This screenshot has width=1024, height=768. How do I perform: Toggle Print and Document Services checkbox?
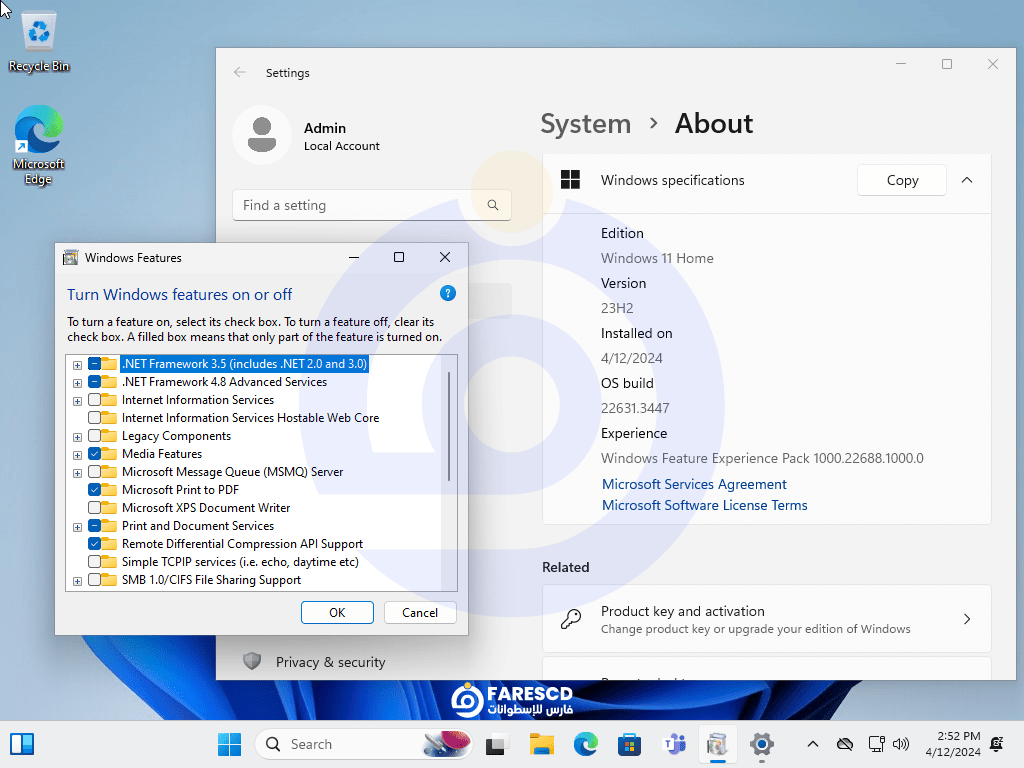[x=95, y=526]
